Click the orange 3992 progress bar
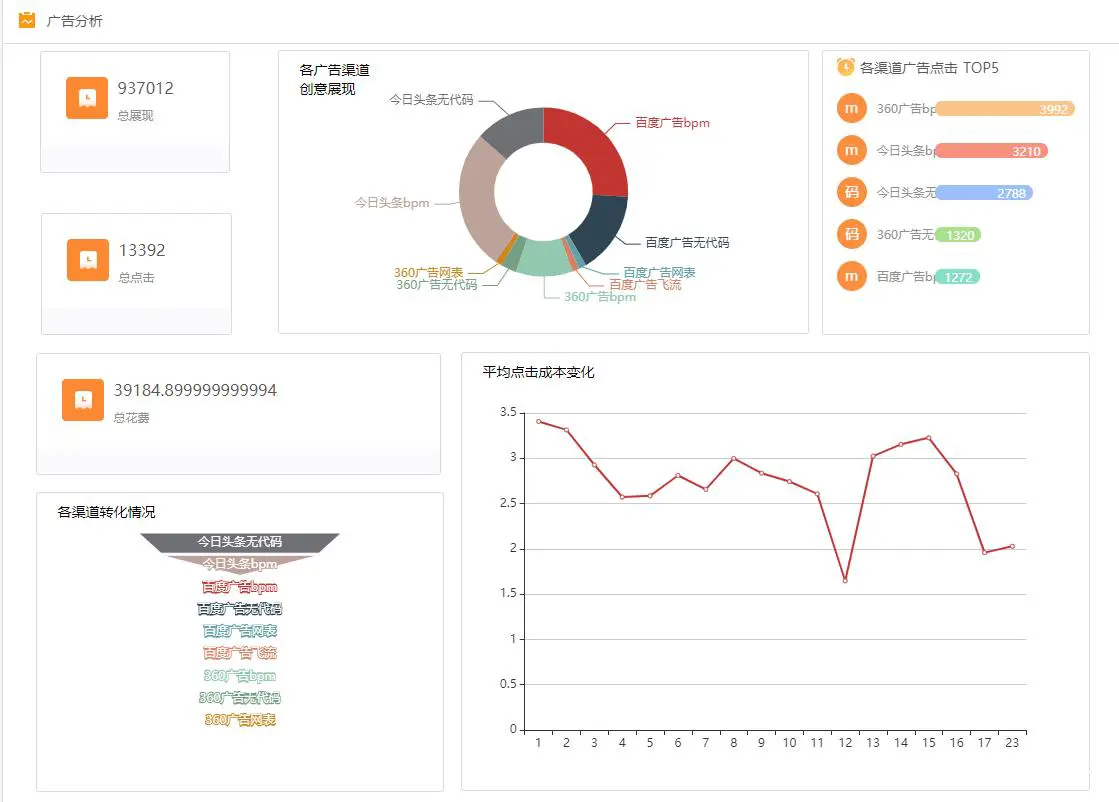The height and width of the screenshot is (802, 1119). (1004, 109)
